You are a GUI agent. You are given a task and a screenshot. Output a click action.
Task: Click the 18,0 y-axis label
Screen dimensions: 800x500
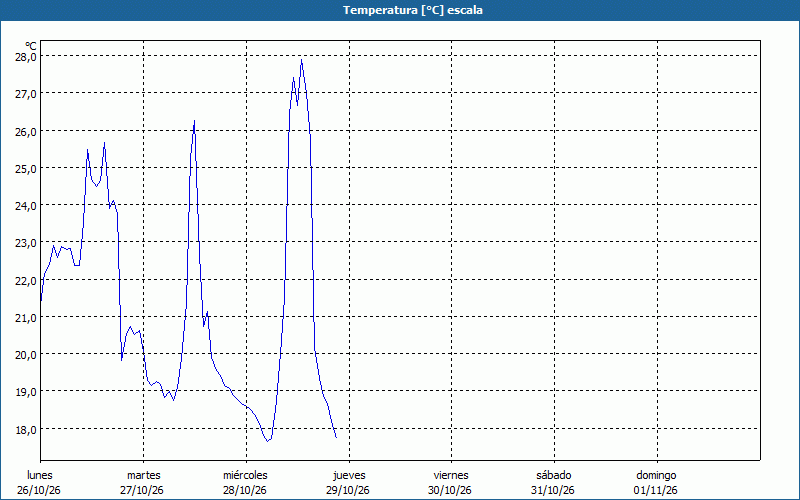click(26, 429)
